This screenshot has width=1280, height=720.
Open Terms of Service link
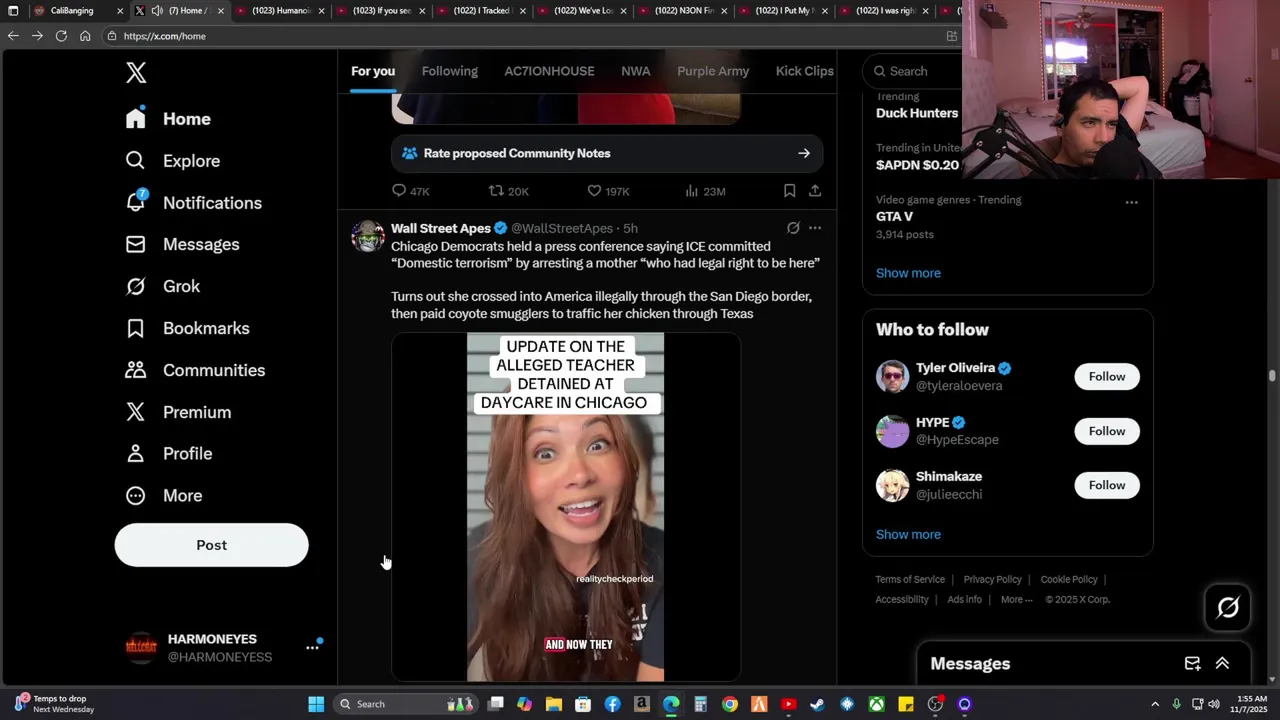click(910, 579)
